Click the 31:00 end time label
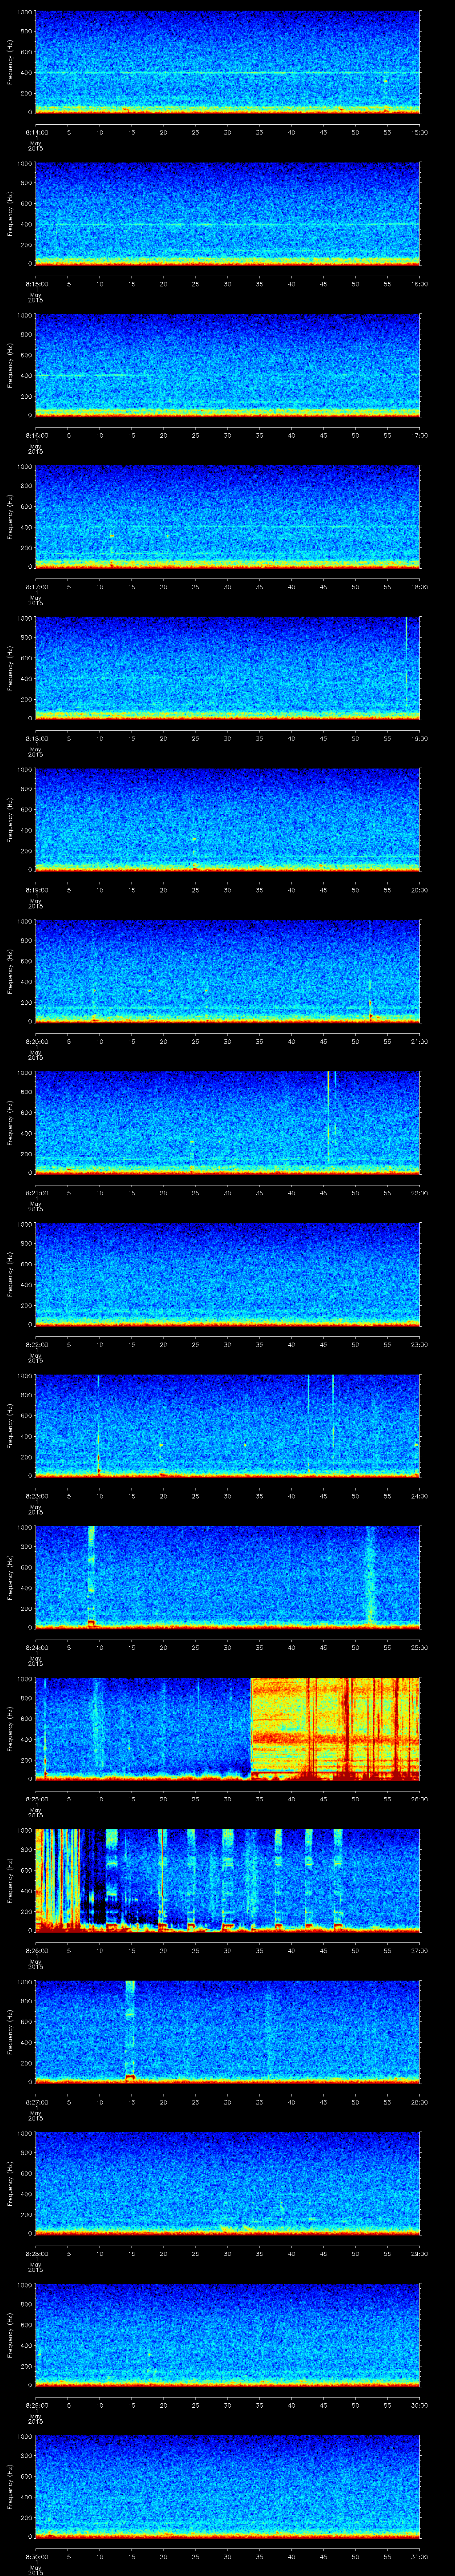The width and height of the screenshot is (455, 2576). [x=420, y=2556]
